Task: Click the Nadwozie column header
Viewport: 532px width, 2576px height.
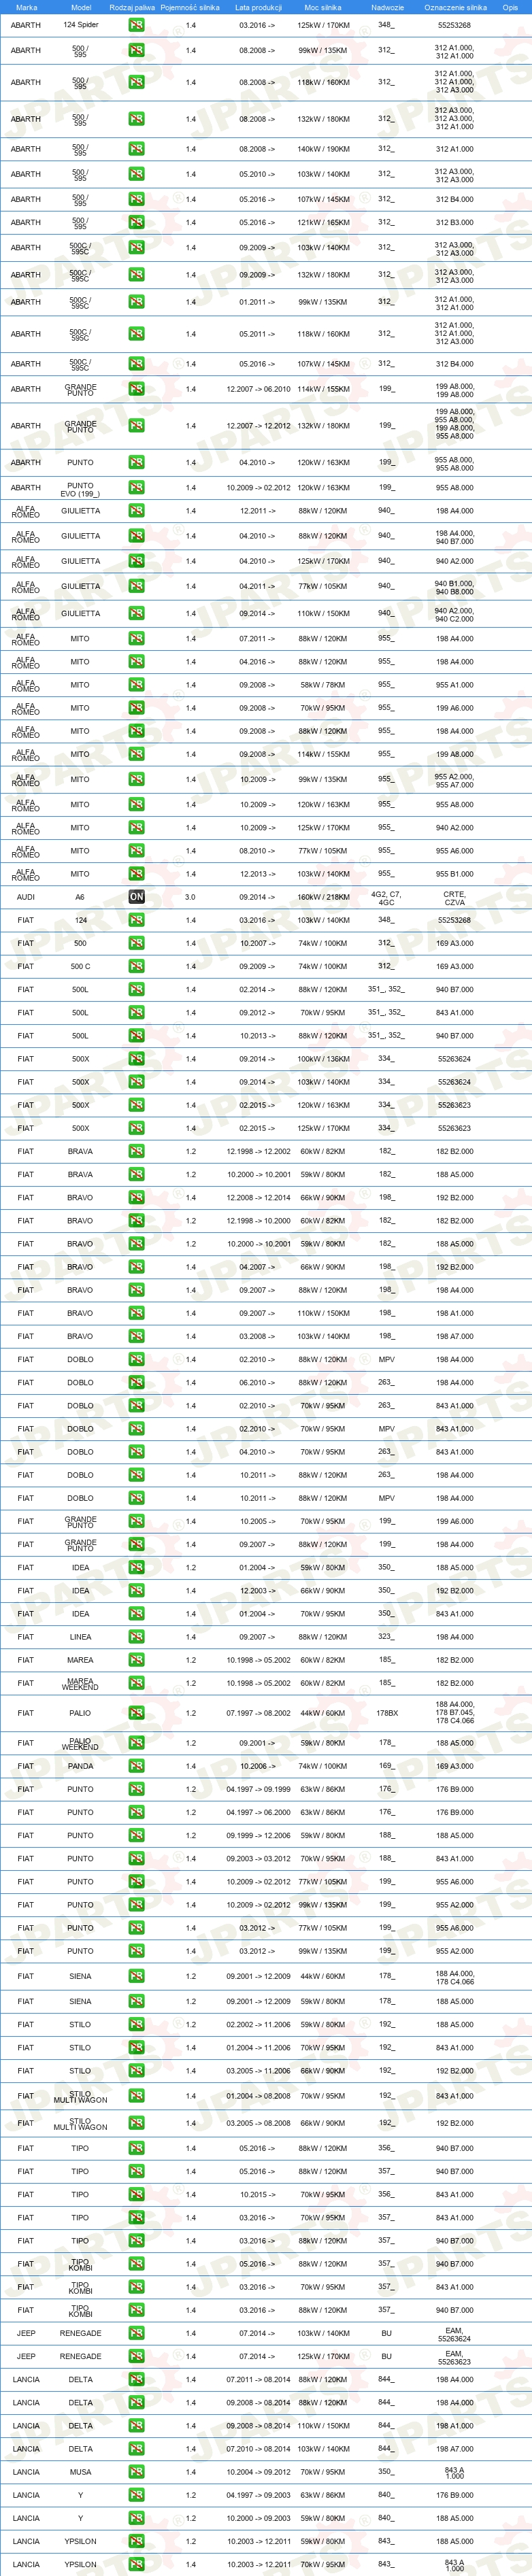Action: click(x=387, y=7)
